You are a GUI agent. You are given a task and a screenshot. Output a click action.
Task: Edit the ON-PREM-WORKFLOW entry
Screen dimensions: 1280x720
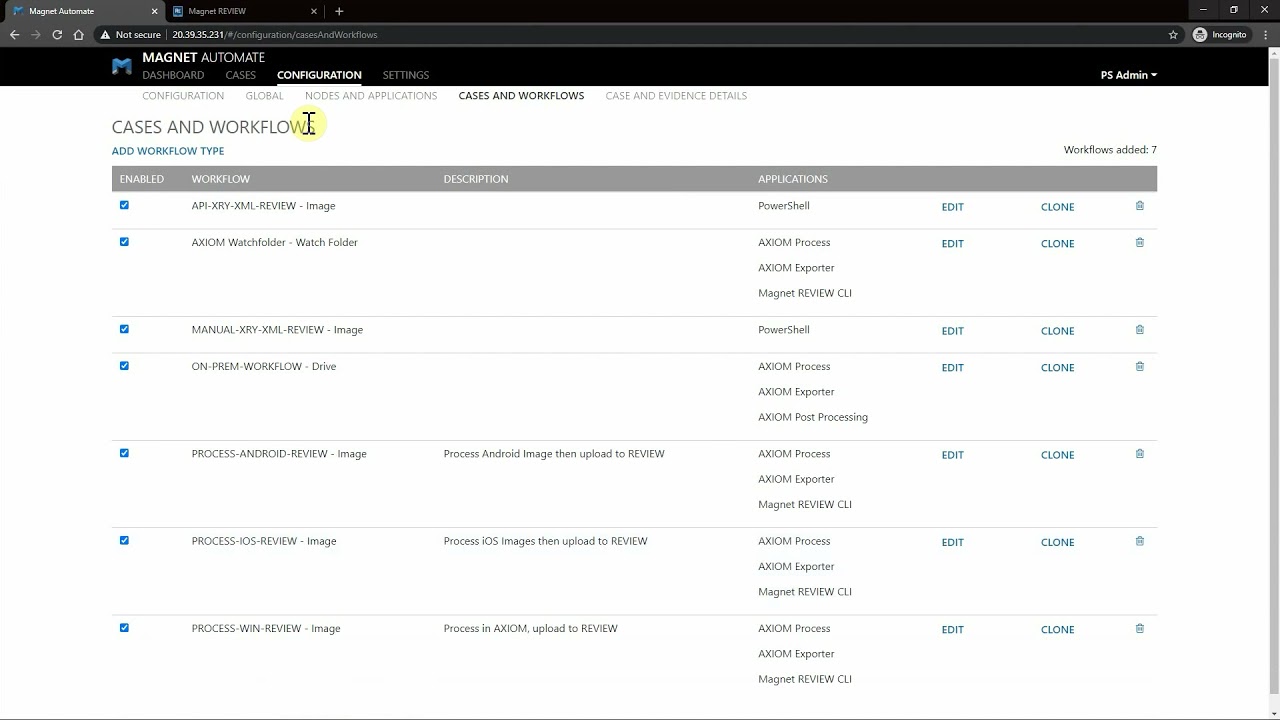[x=952, y=367]
